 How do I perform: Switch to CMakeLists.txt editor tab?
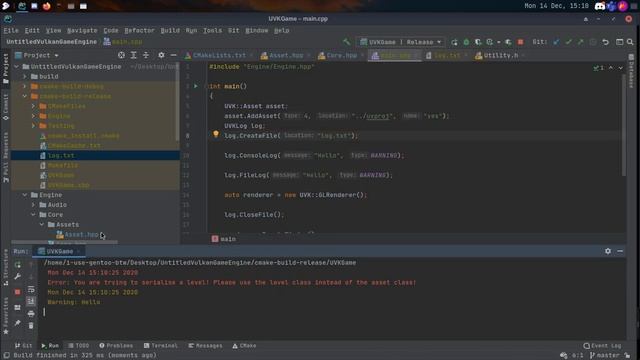tap(219, 55)
